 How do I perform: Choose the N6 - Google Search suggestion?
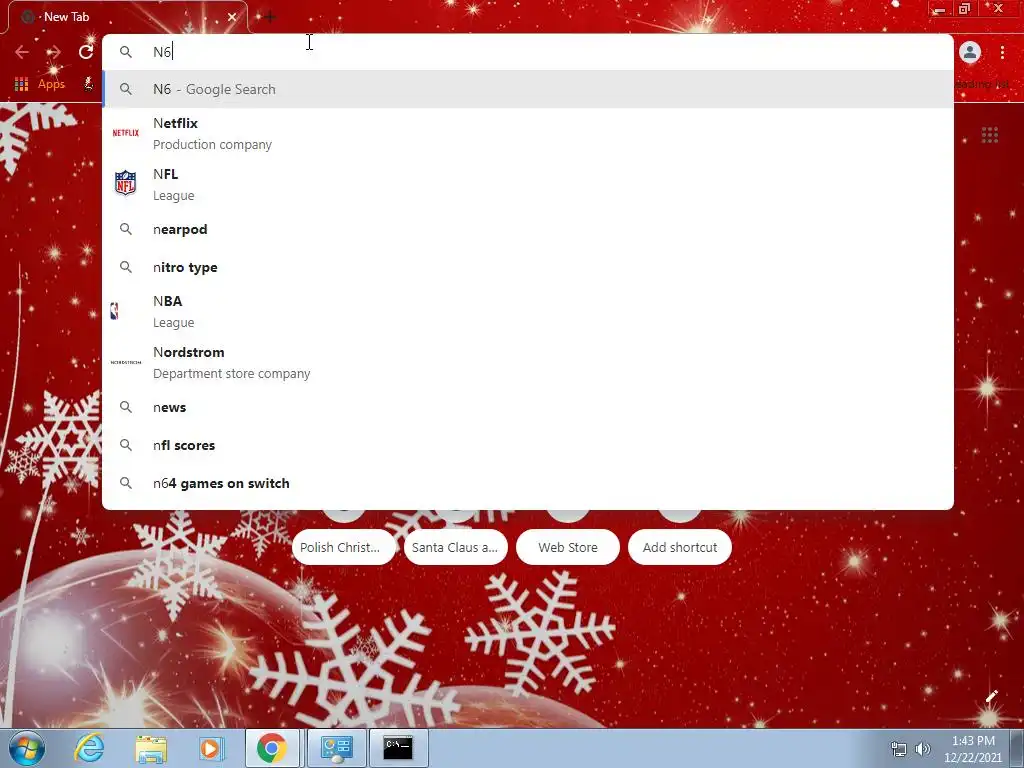528,89
